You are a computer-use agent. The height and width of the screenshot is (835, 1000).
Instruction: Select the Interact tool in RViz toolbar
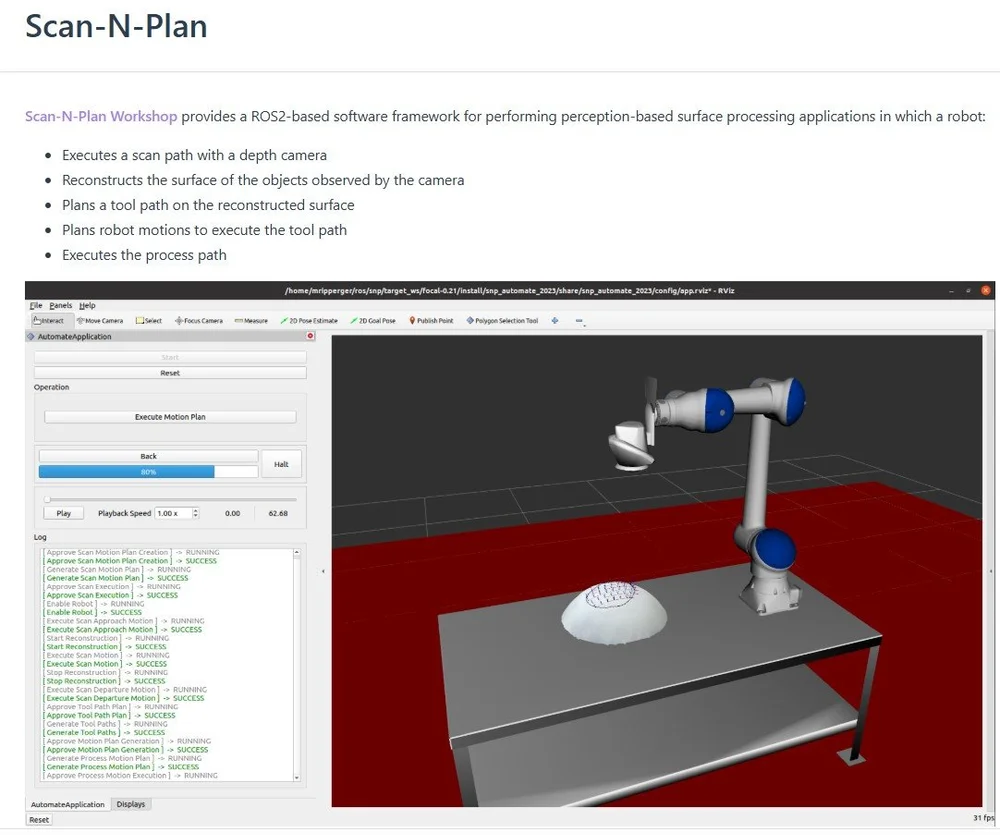[x=49, y=321]
